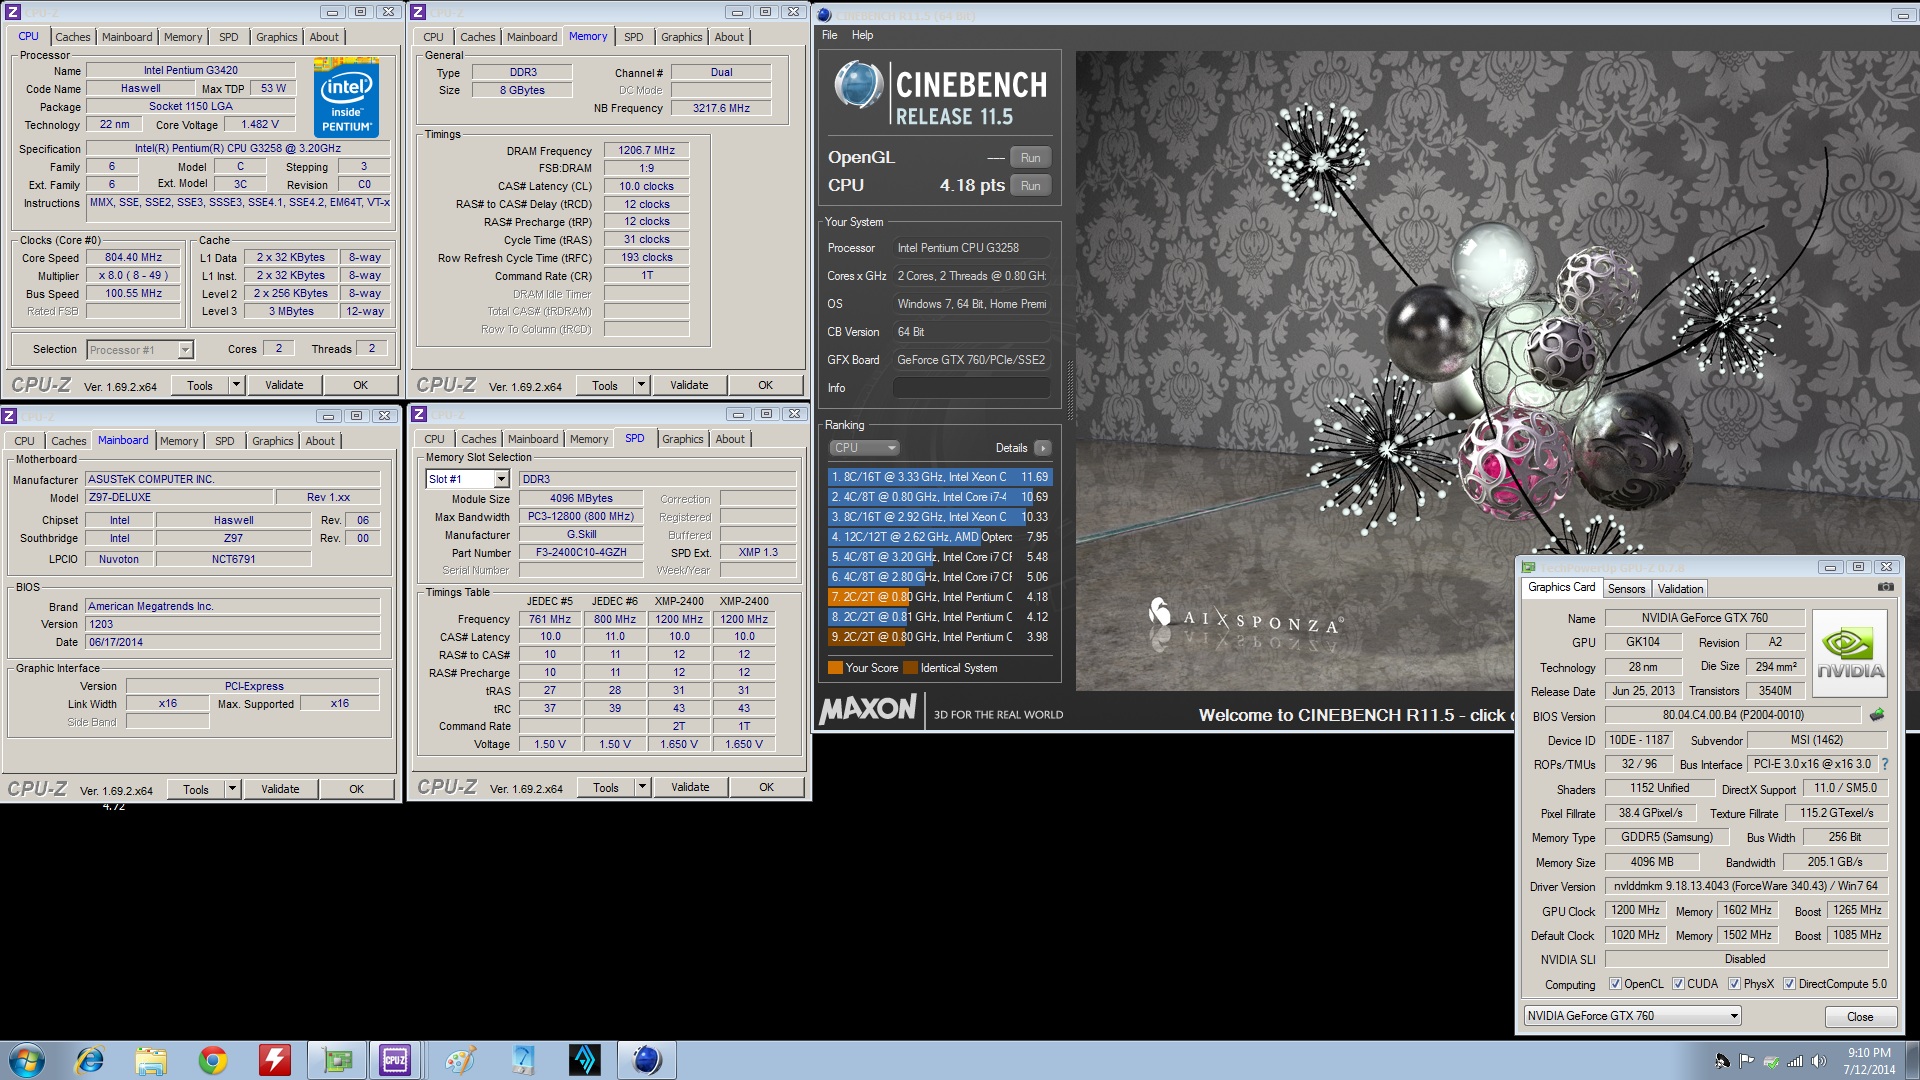
Task: Switch to Validation tab in GPU-Z
Action: tap(1680, 589)
